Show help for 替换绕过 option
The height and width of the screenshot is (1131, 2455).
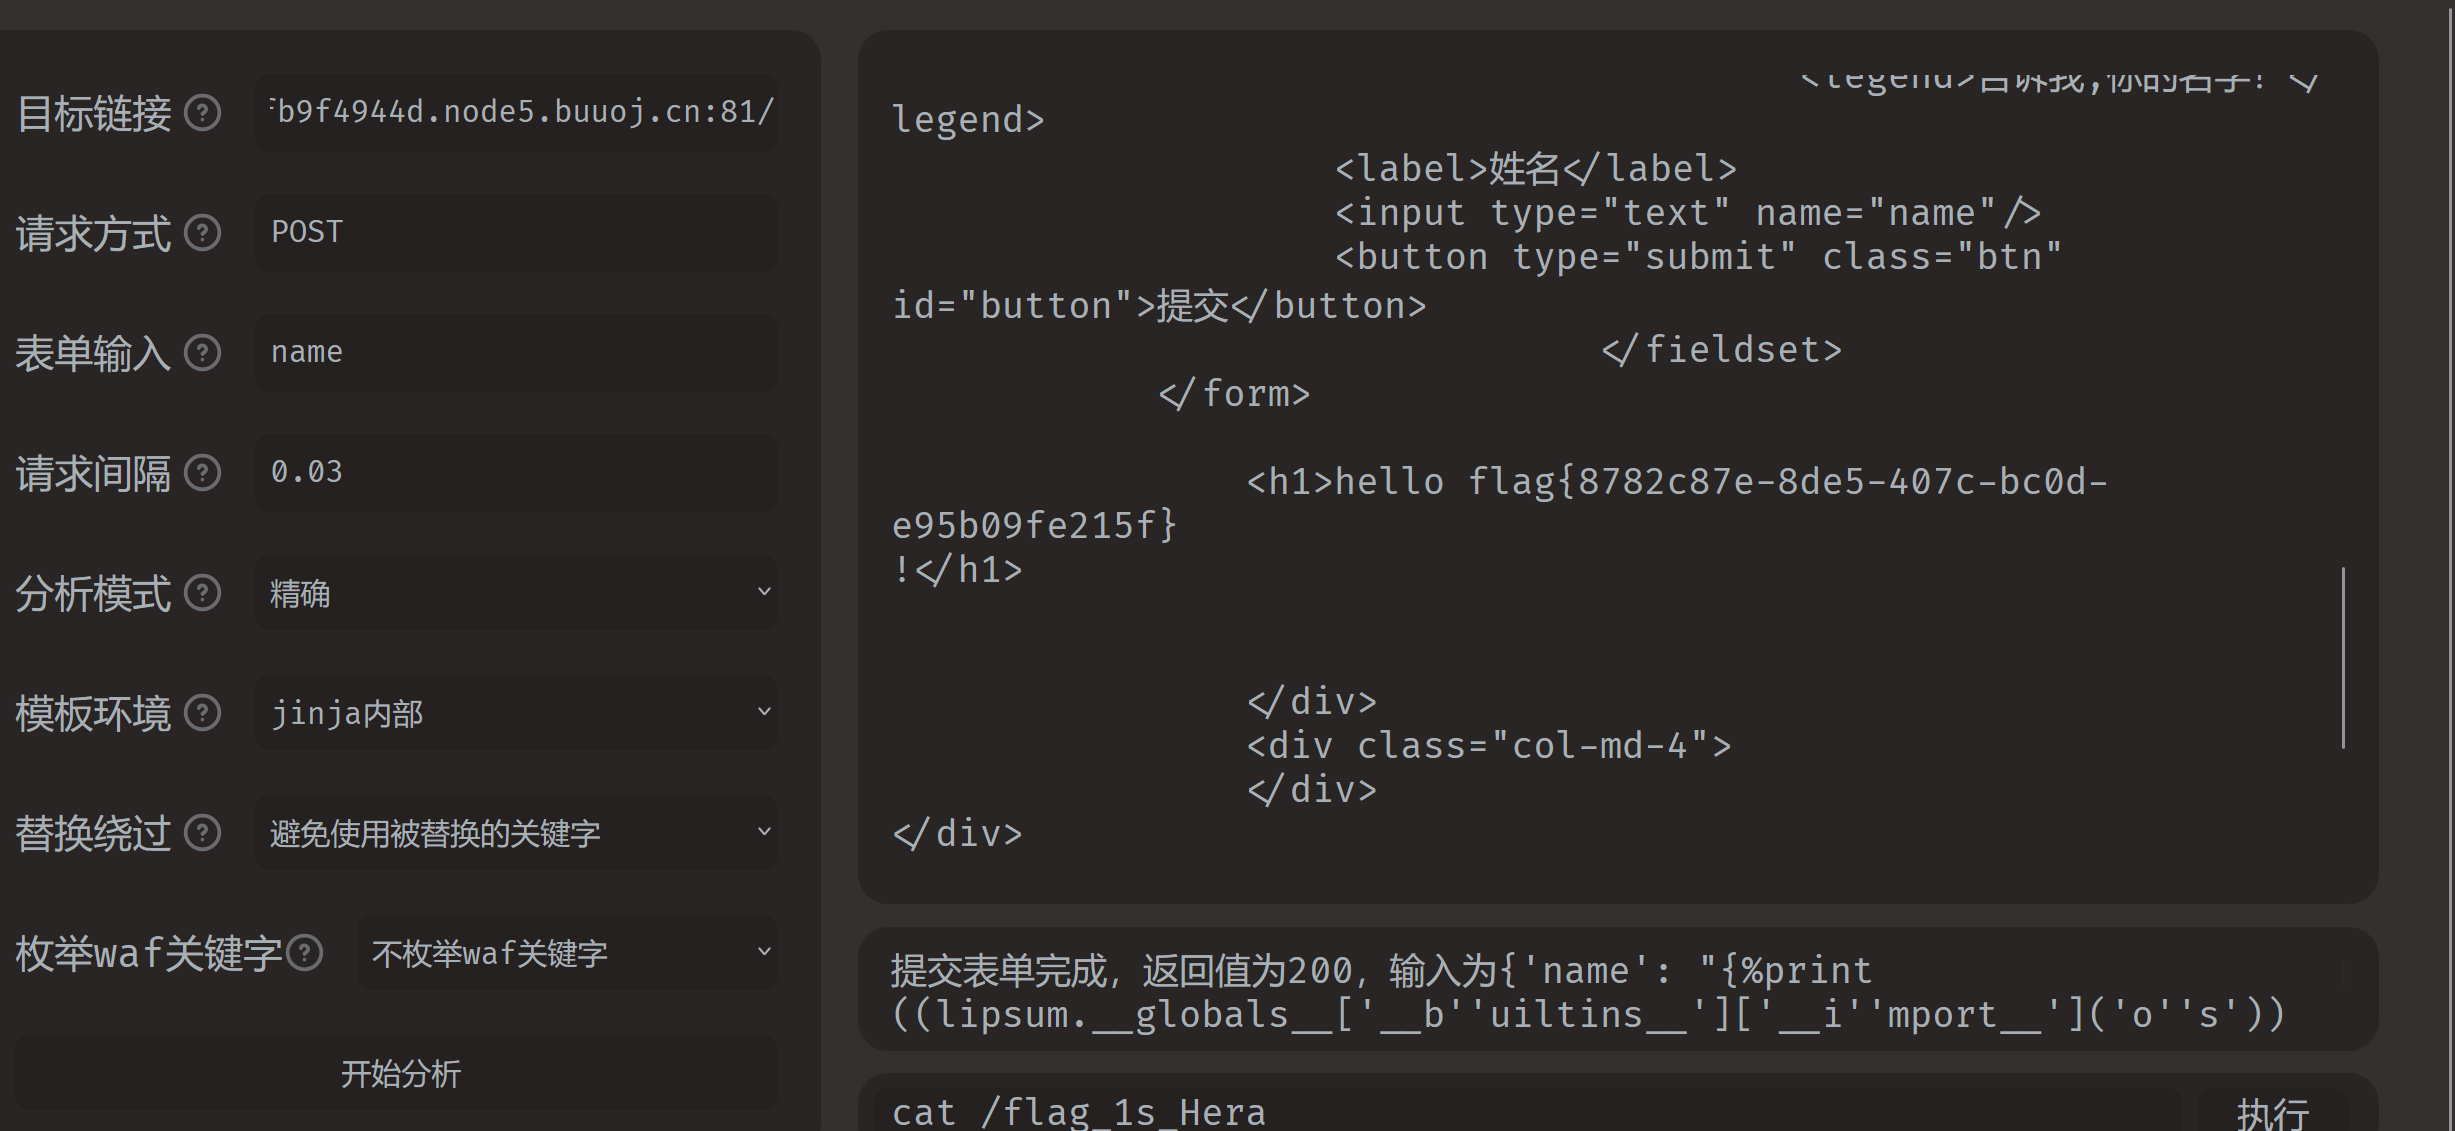click(x=203, y=833)
